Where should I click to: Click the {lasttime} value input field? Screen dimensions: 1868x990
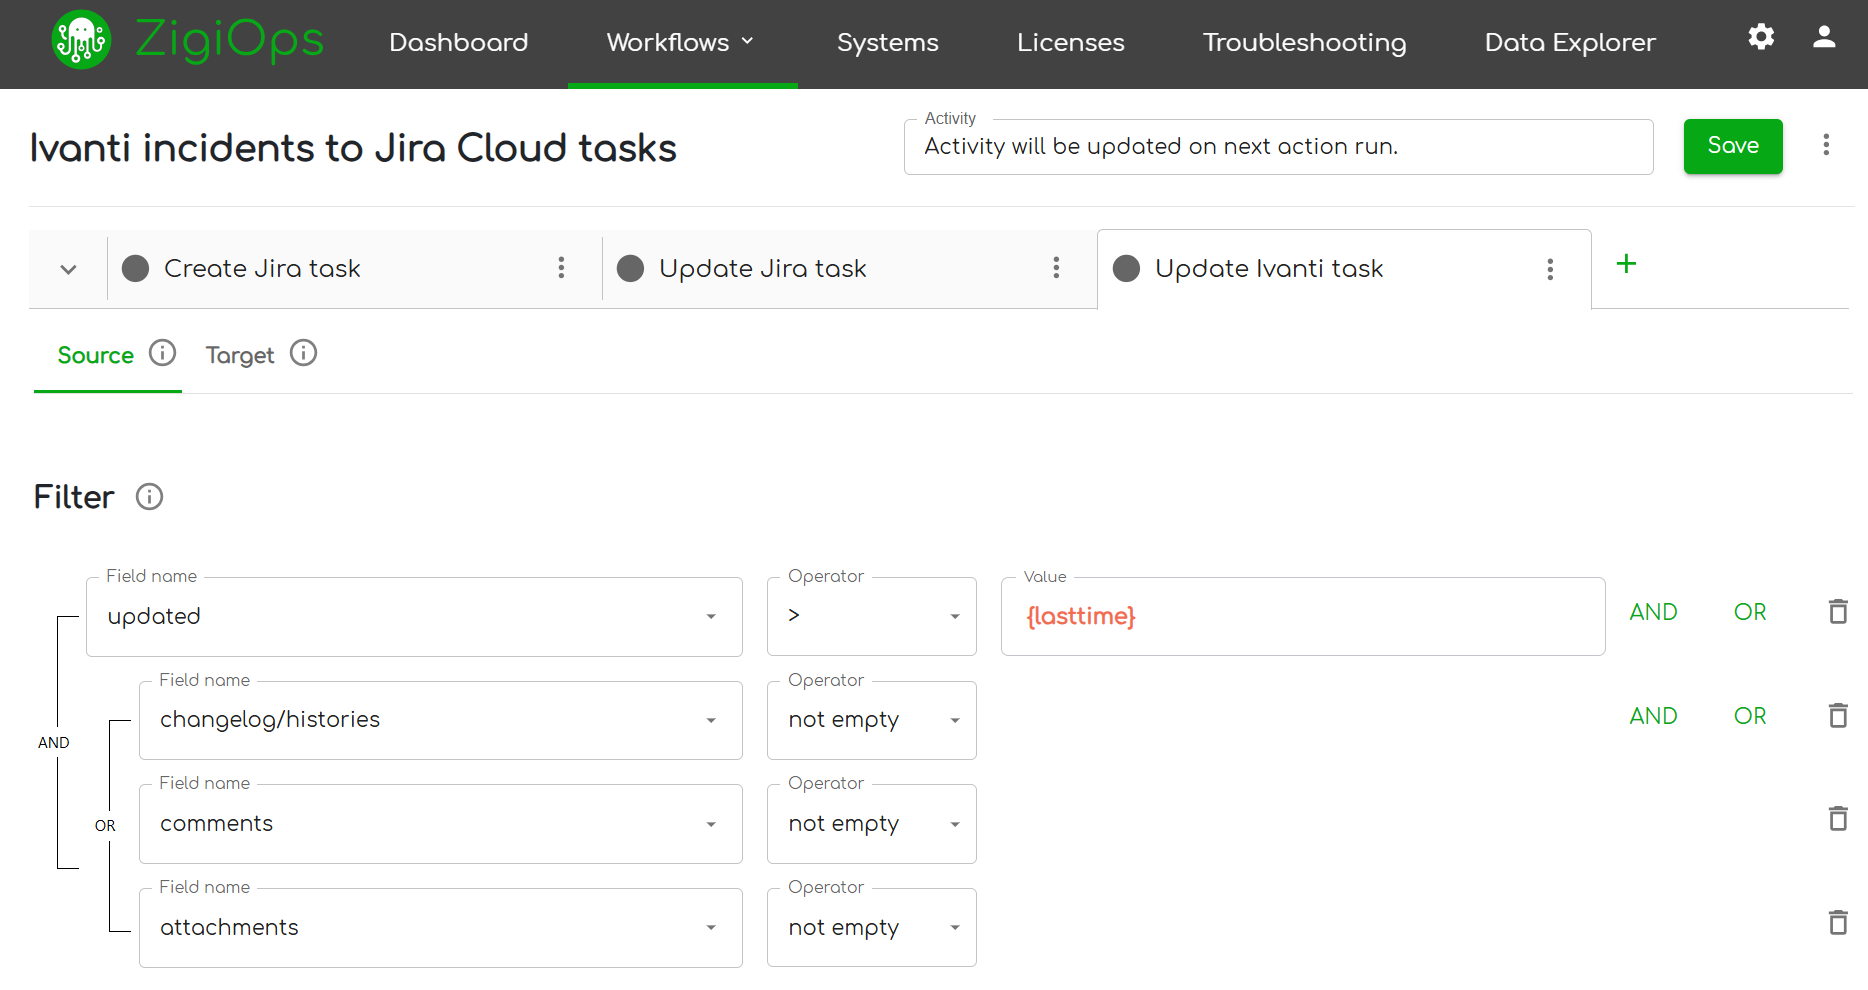pos(1302,617)
